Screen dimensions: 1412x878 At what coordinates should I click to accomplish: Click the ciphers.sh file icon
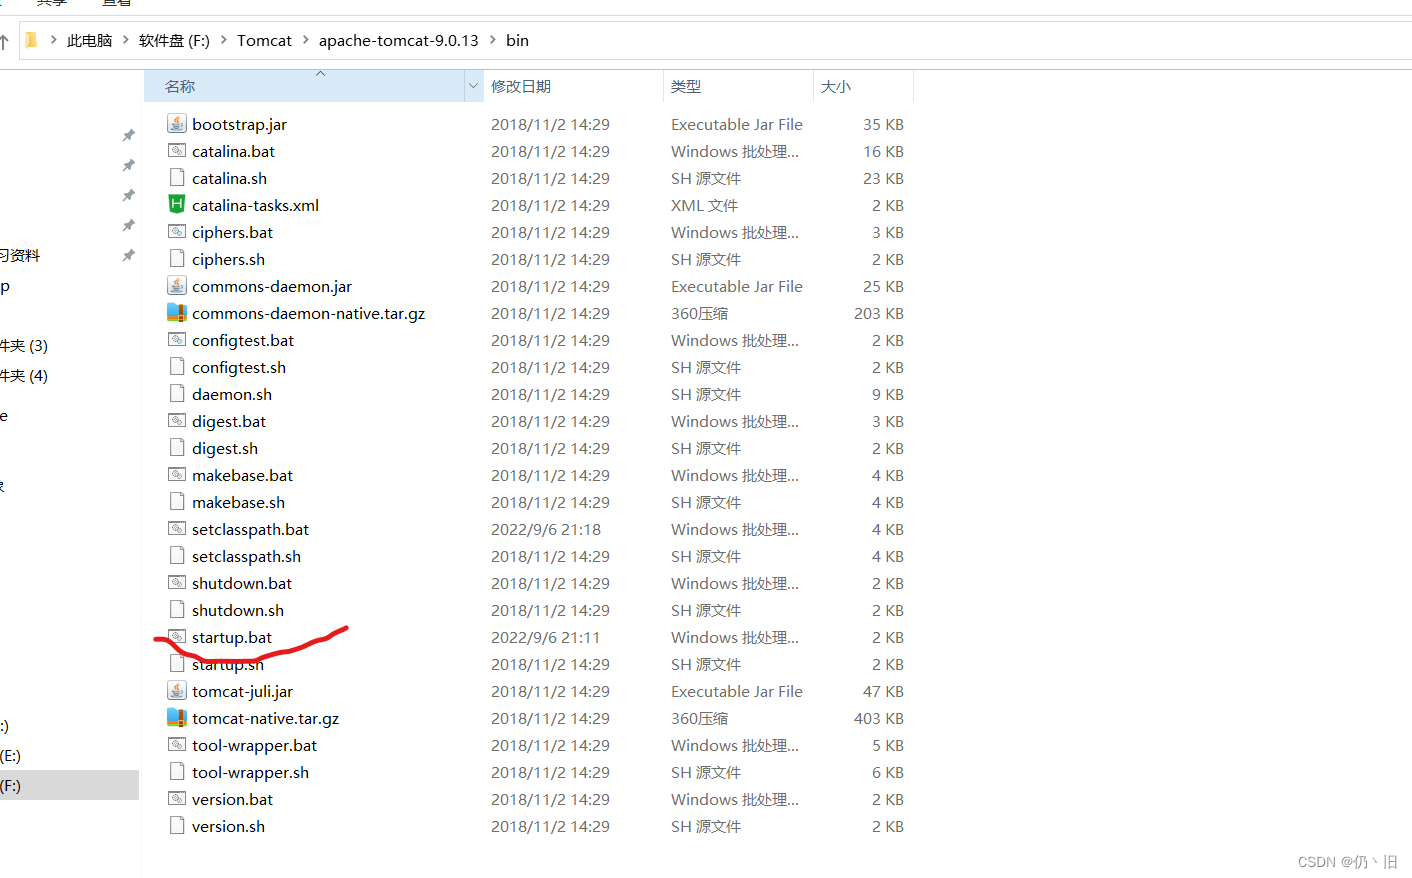pyautogui.click(x=177, y=259)
